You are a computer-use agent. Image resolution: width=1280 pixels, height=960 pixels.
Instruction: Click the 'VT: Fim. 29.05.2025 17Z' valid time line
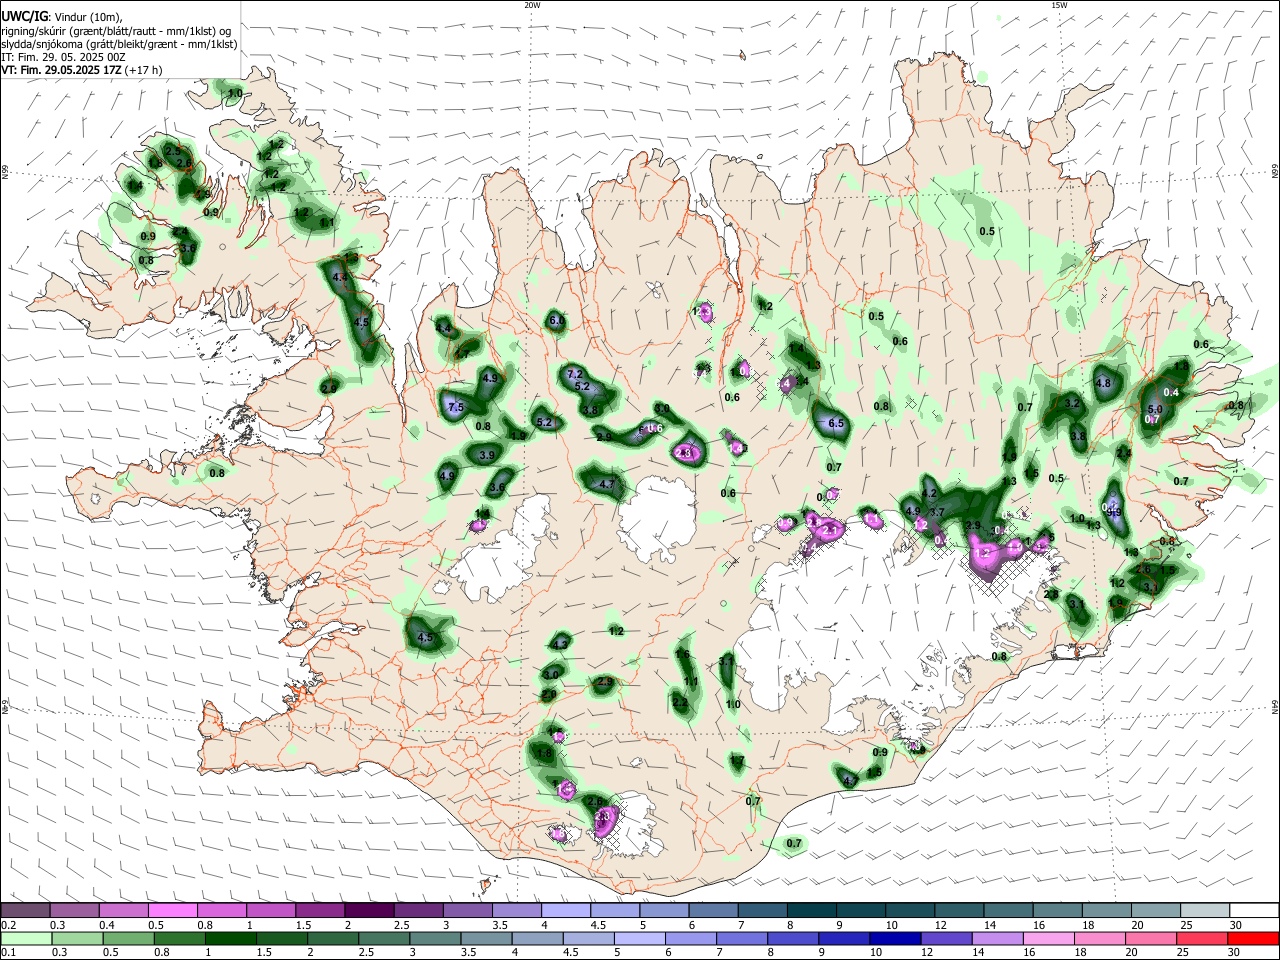point(82,70)
